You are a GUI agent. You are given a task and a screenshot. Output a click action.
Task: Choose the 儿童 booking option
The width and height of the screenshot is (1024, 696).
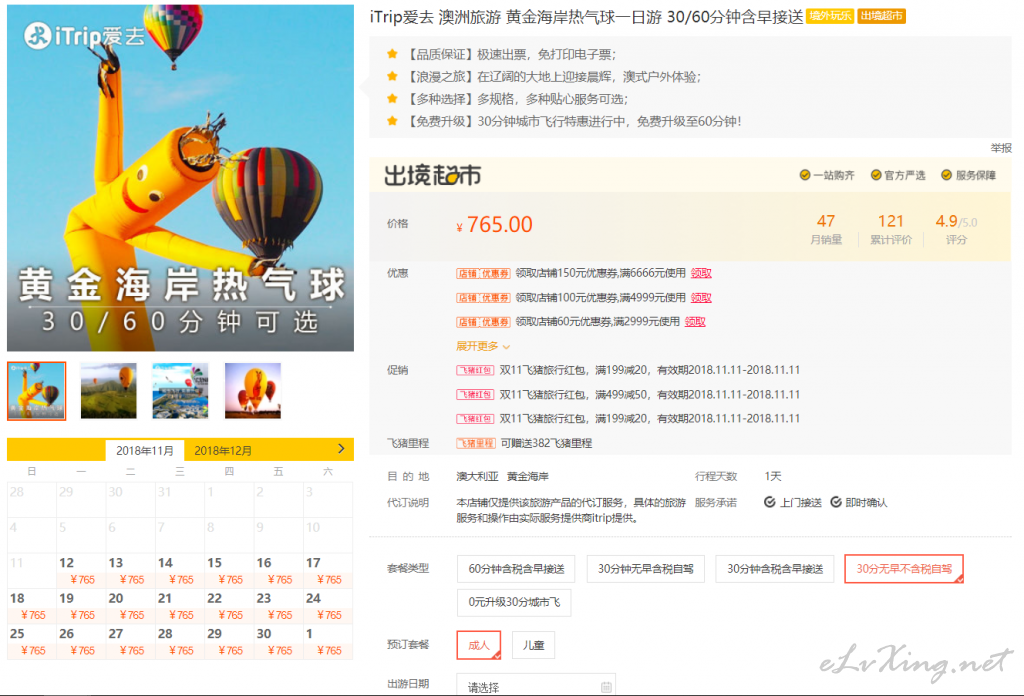tap(534, 645)
